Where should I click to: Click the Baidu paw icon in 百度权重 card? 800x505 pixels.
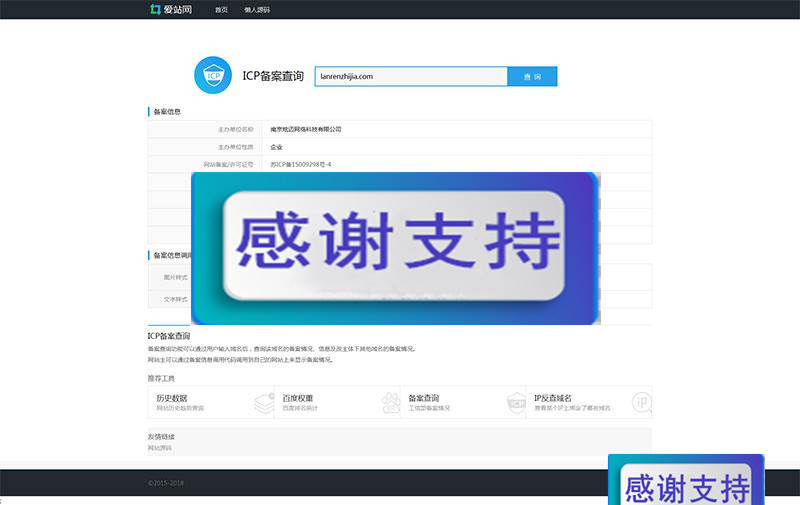(x=390, y=403)
